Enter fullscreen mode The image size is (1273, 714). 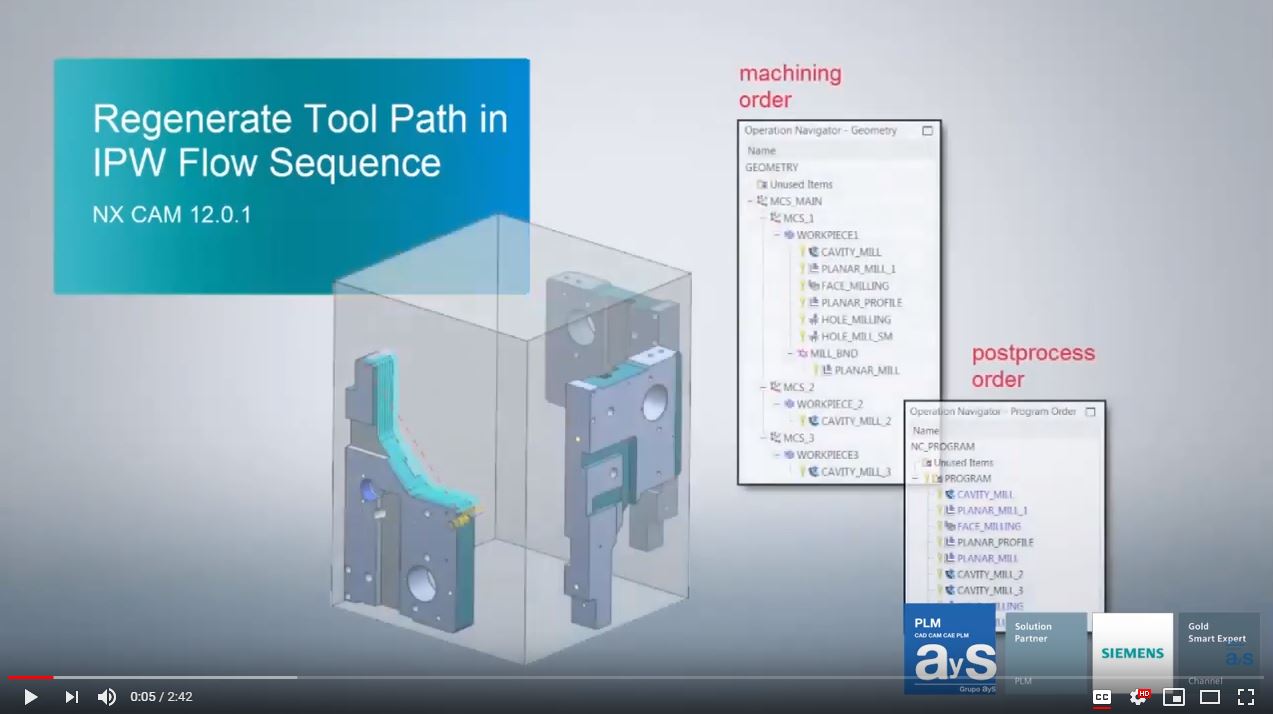pos(1246,697)
